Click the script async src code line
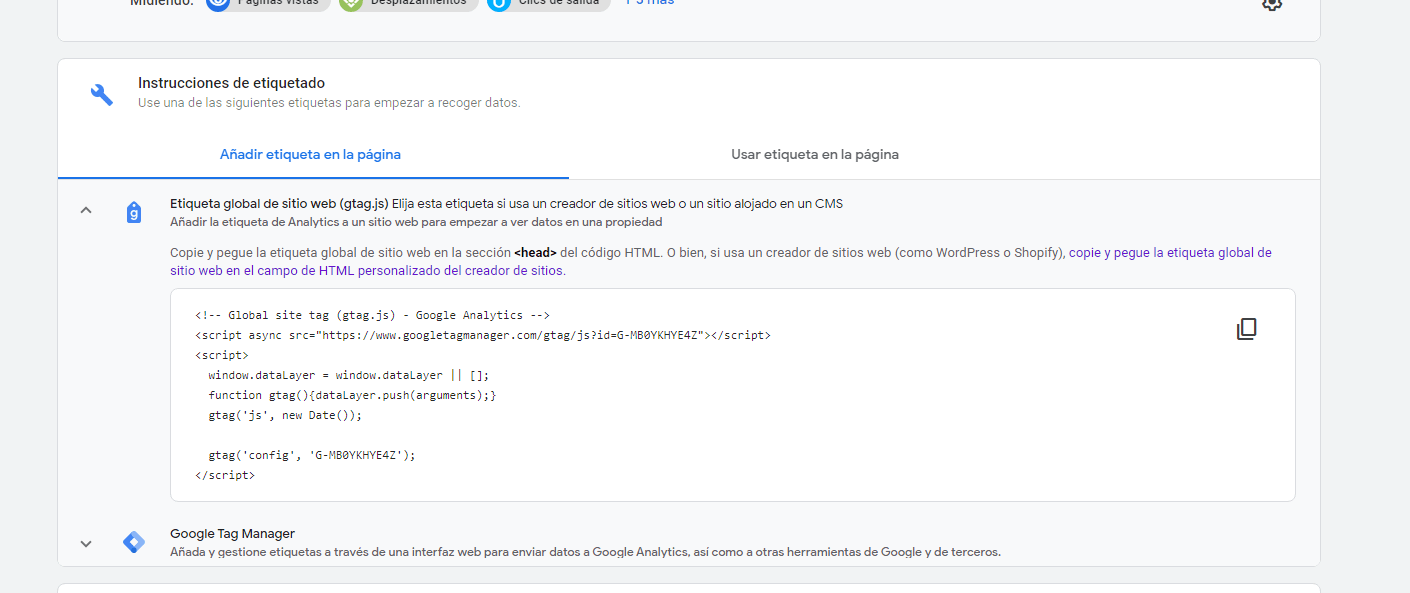 [482, 335]
